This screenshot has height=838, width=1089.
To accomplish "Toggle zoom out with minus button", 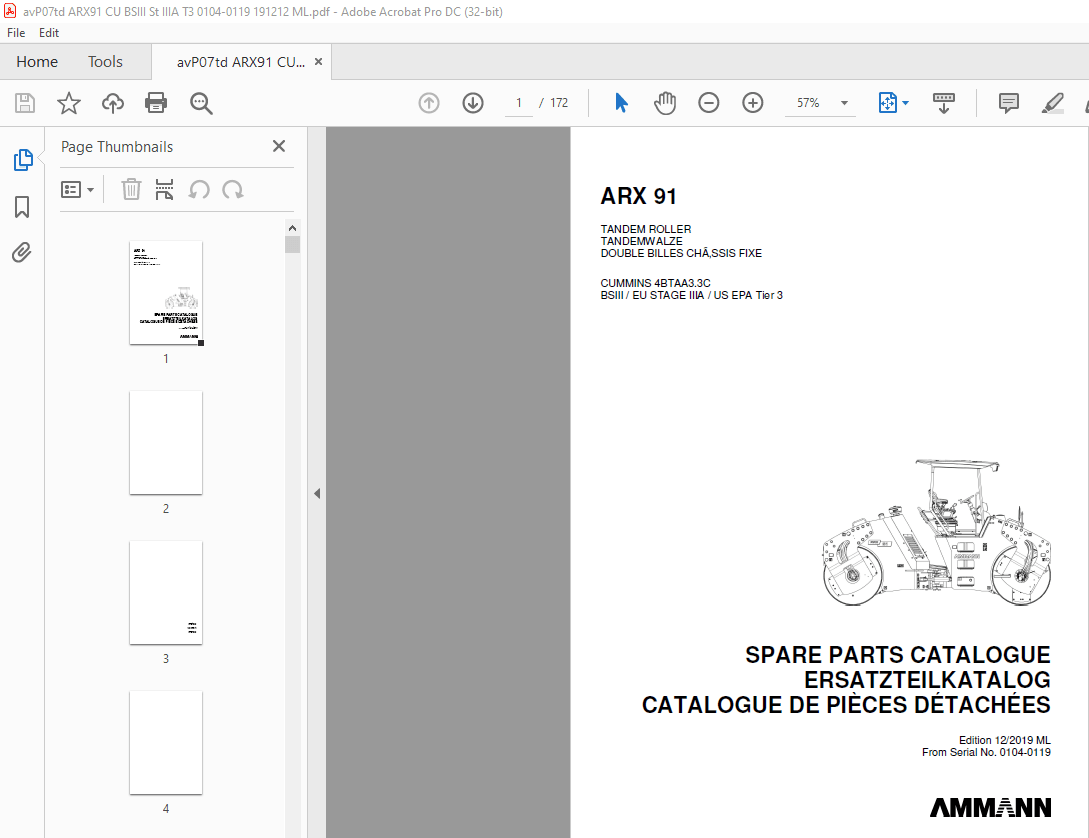I will tap(708, 102).
